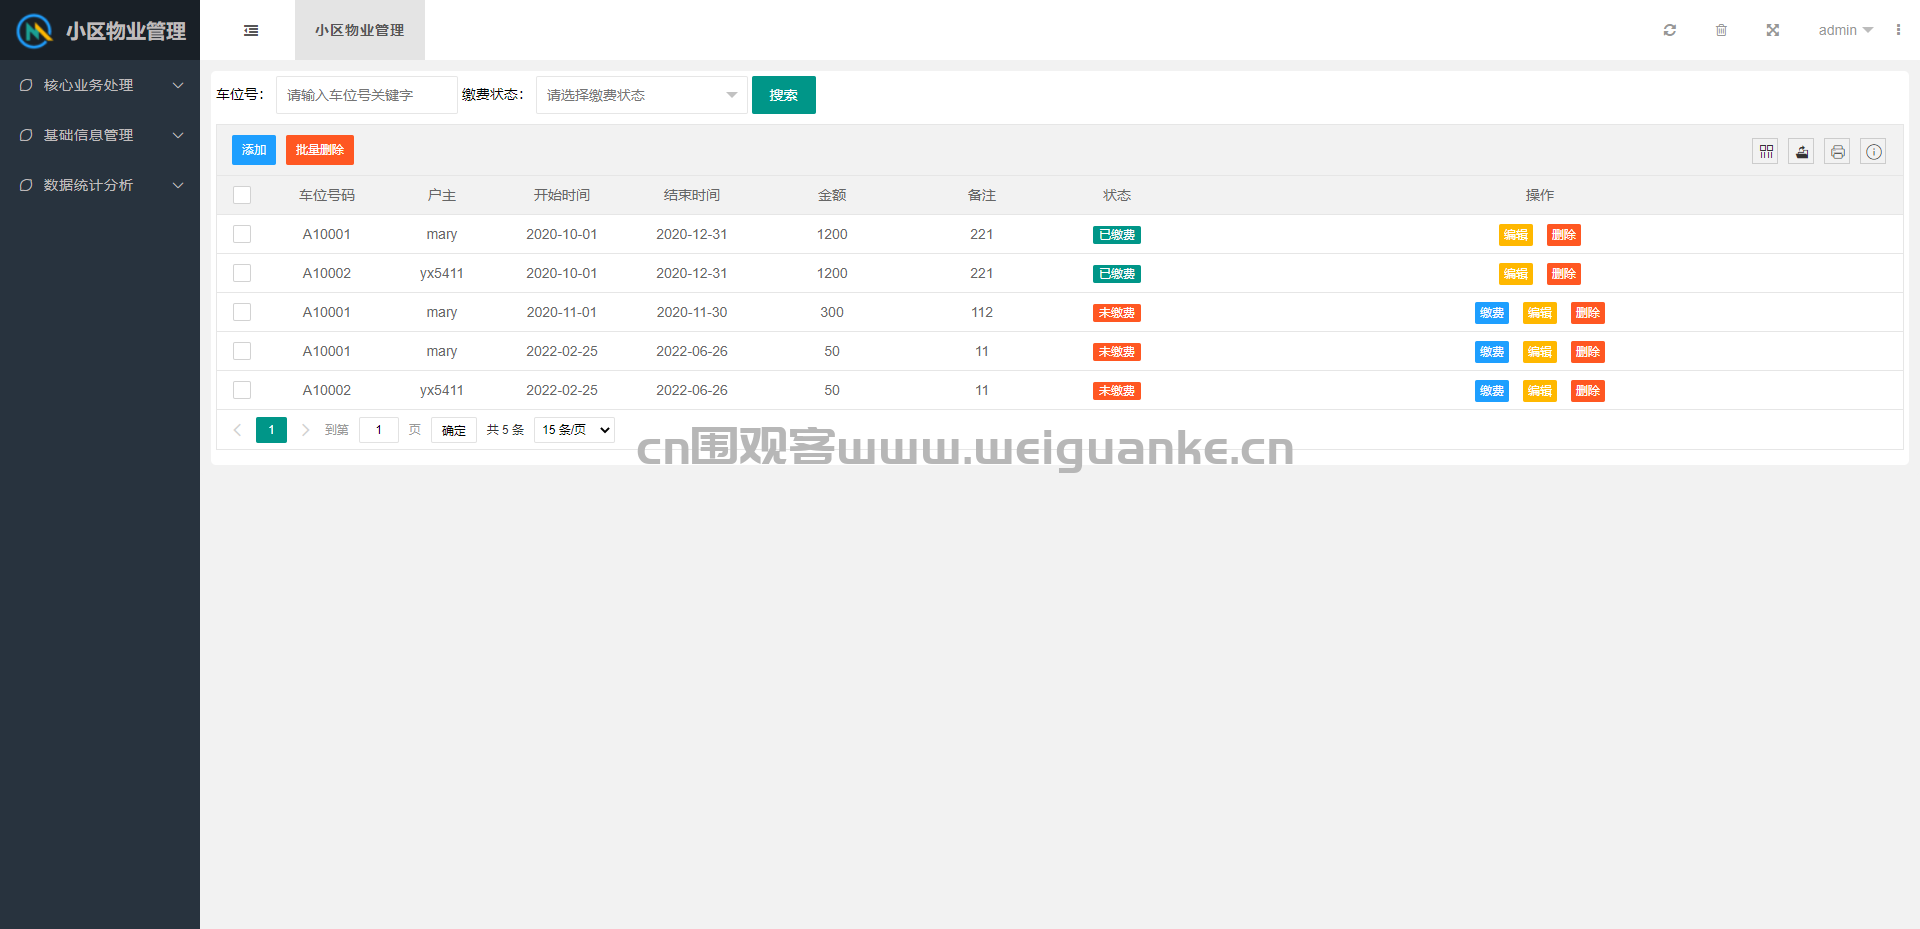Click 编辑 for A10002 2022-02-25 row
The height and width of the screenshot is (929, 1920).
point(1540,391)
